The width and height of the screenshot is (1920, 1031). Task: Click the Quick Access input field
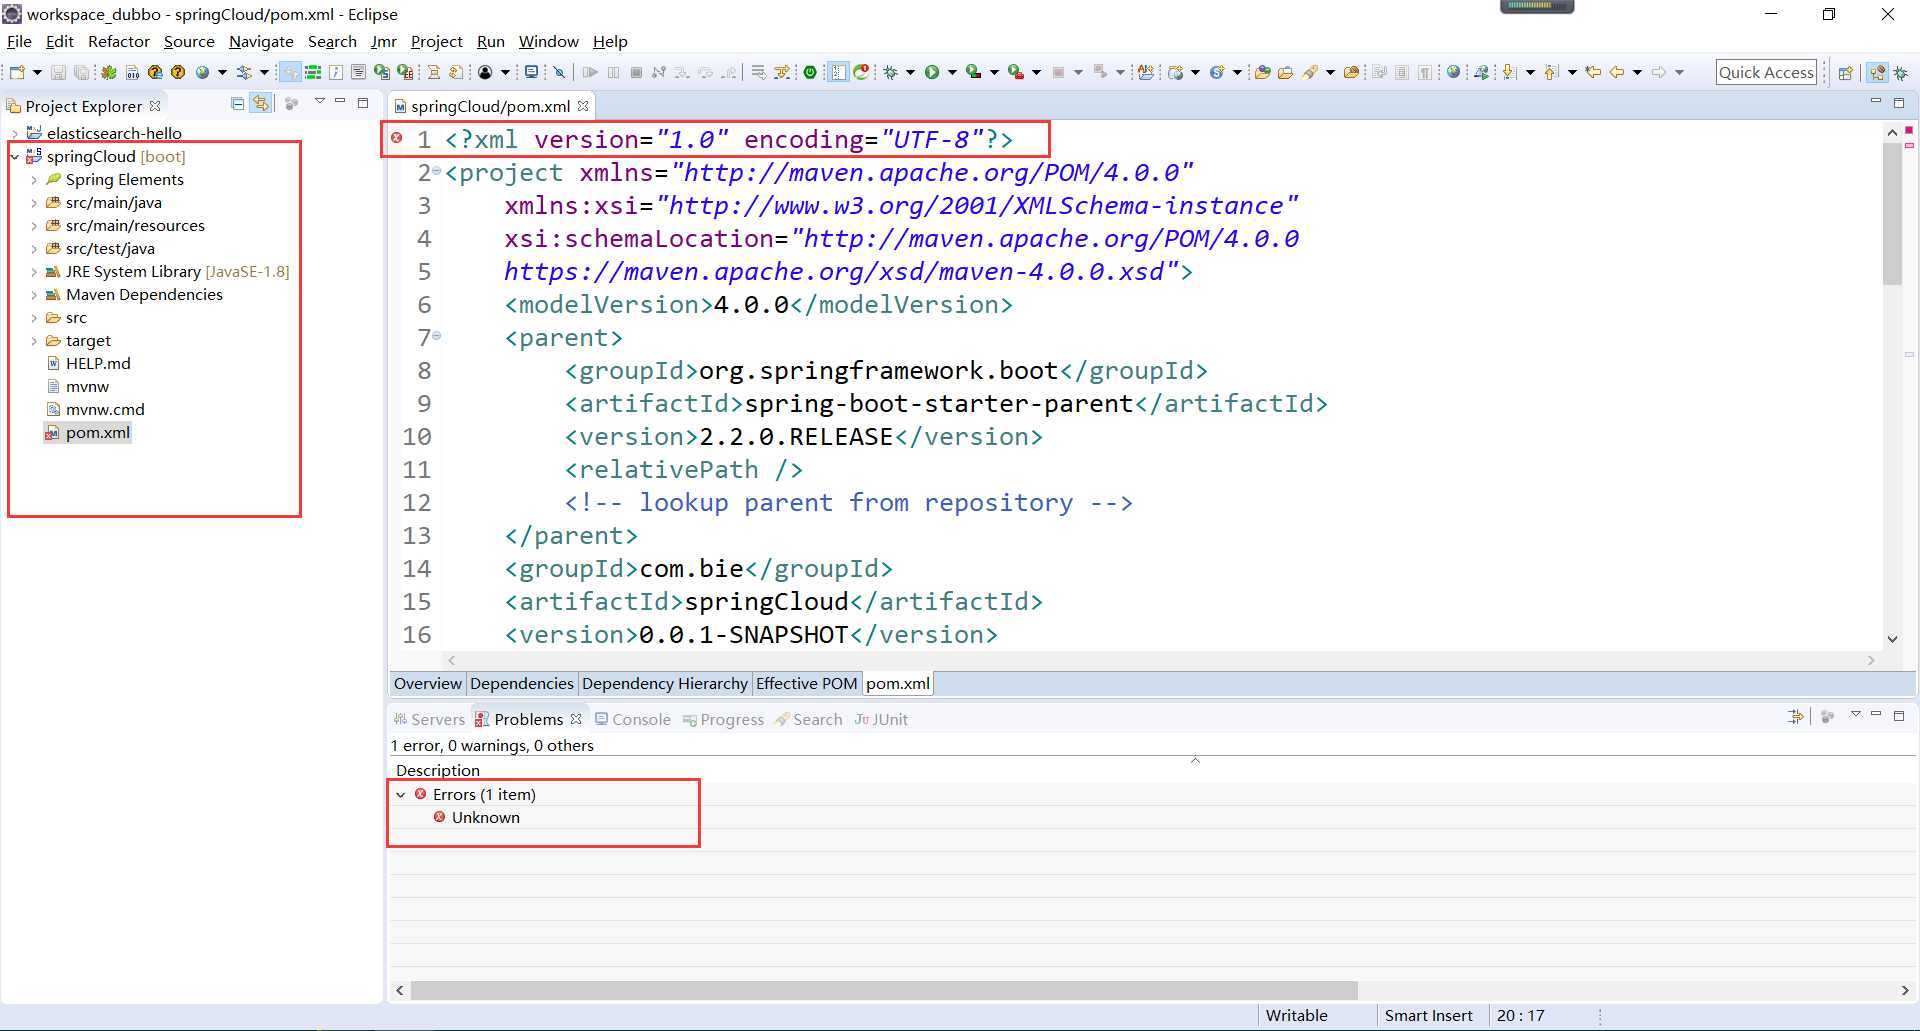(1766, 72)
